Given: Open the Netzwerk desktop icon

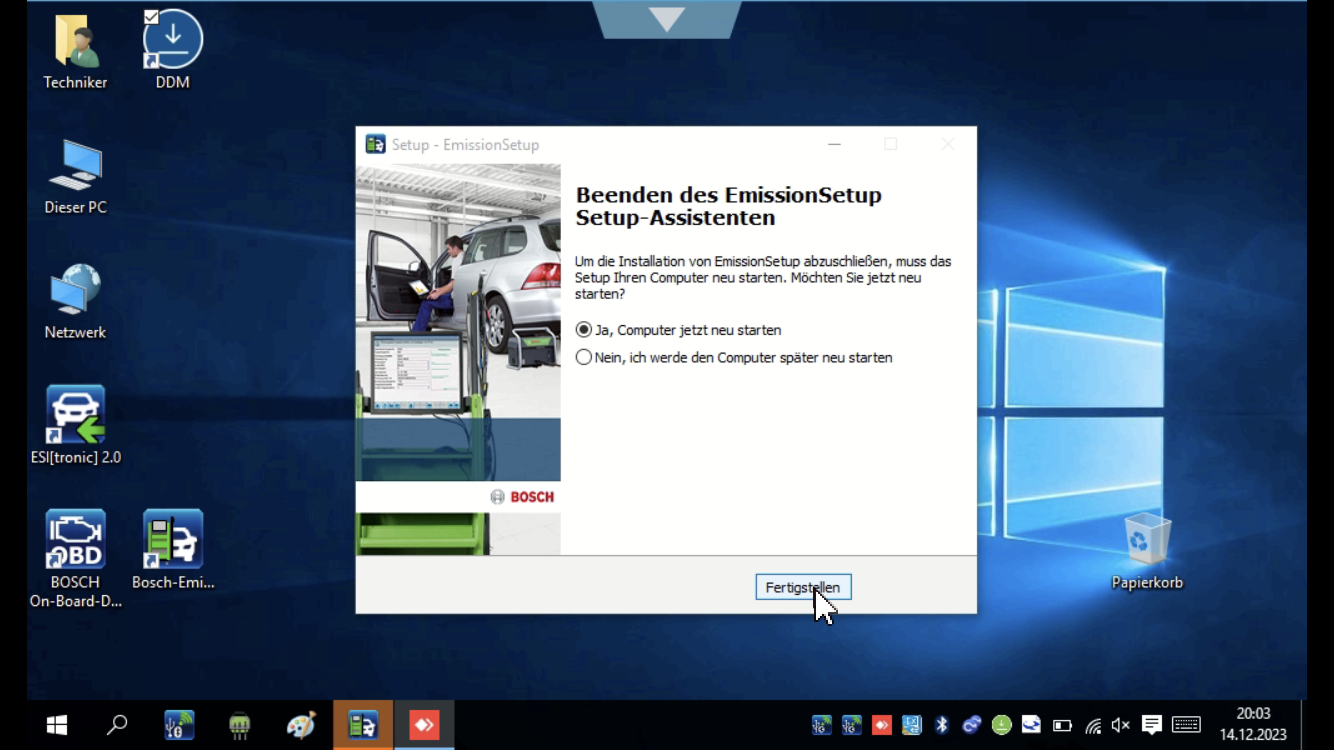Looking at the screenshot, I should (x=76, y=292).
